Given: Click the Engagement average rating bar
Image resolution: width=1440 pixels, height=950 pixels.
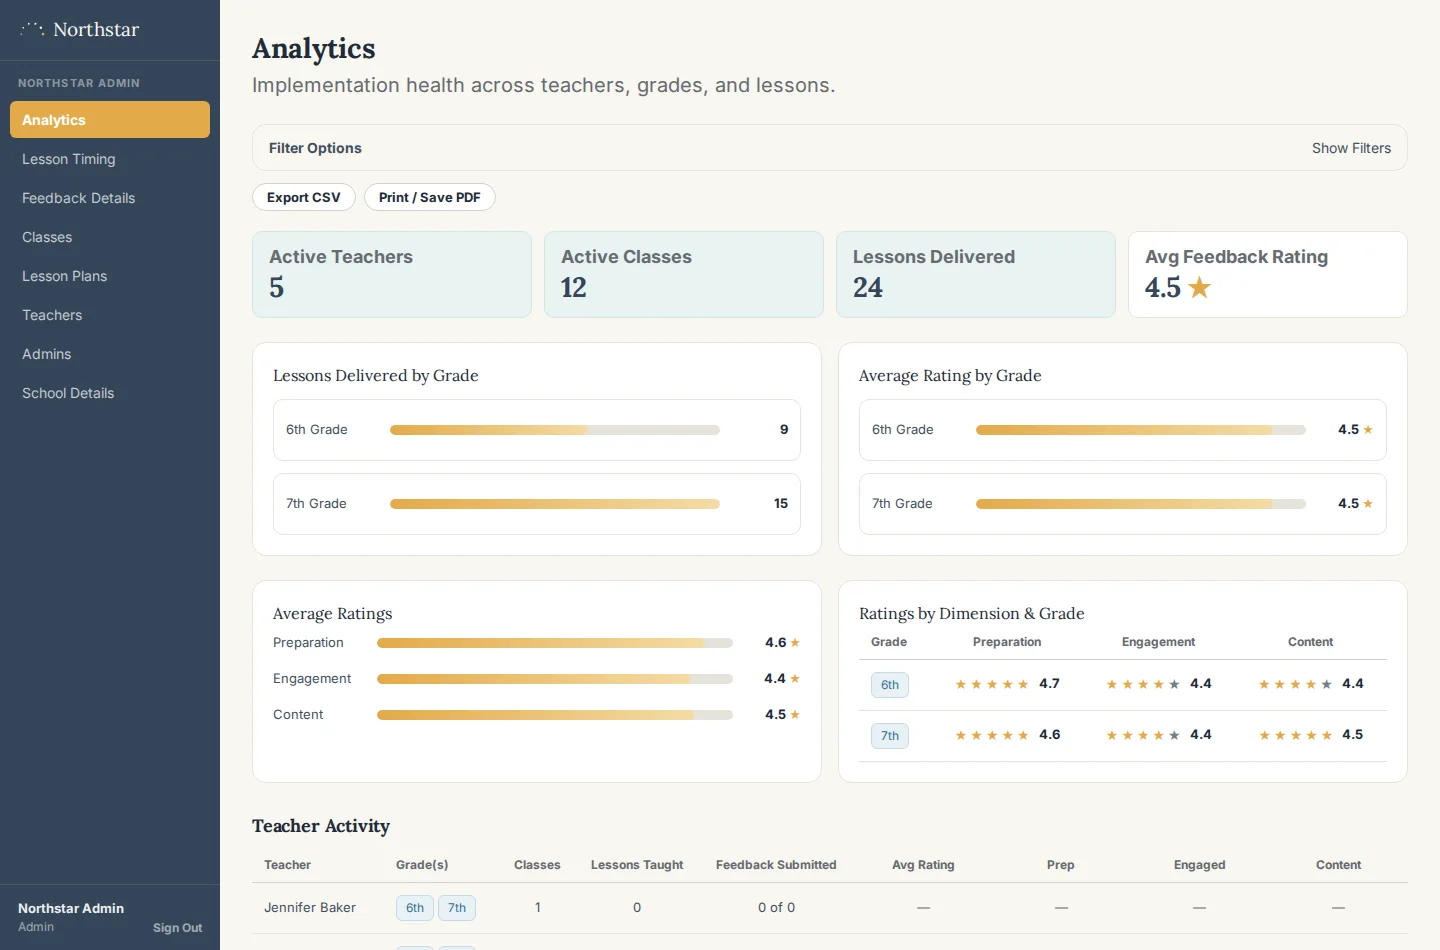Looking at the screenshot, I should (555, 679).
